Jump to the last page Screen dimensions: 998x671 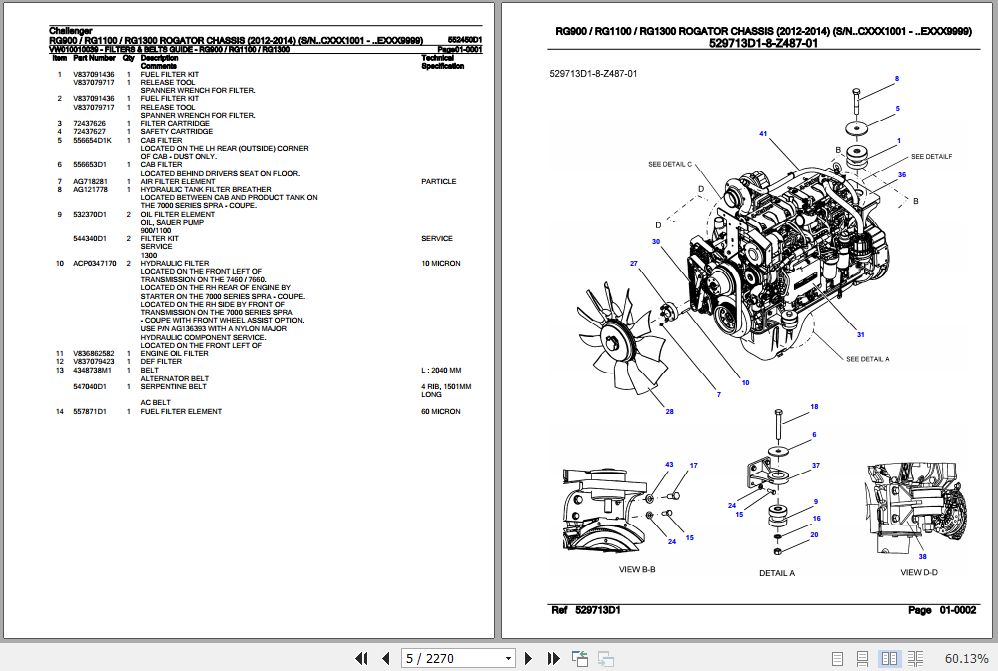pos(553,658)
